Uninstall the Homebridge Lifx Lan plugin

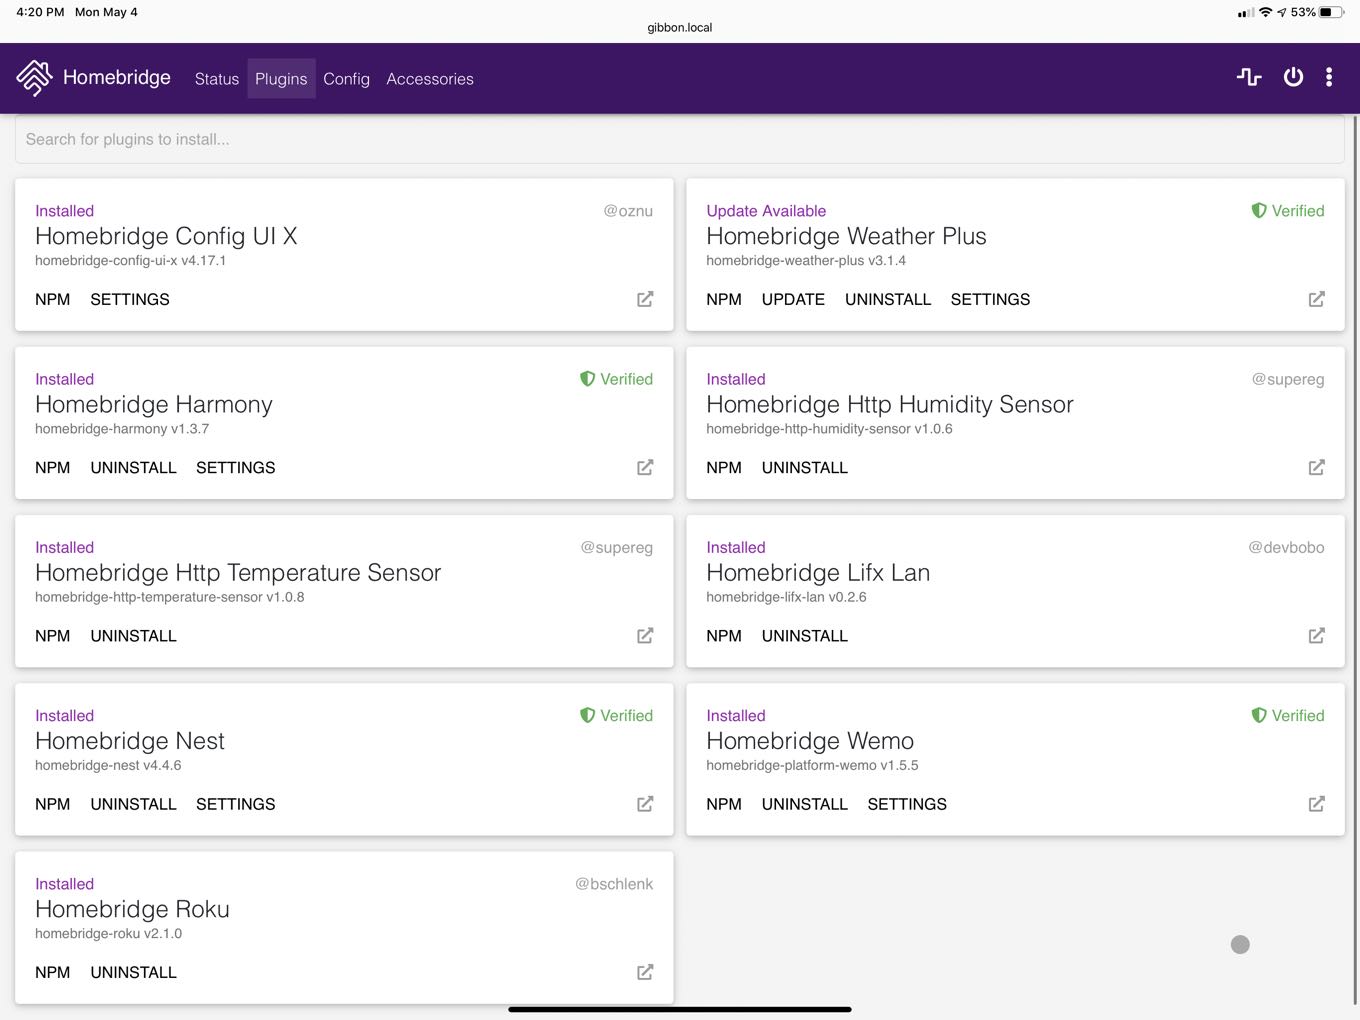[x=805, y=635]
